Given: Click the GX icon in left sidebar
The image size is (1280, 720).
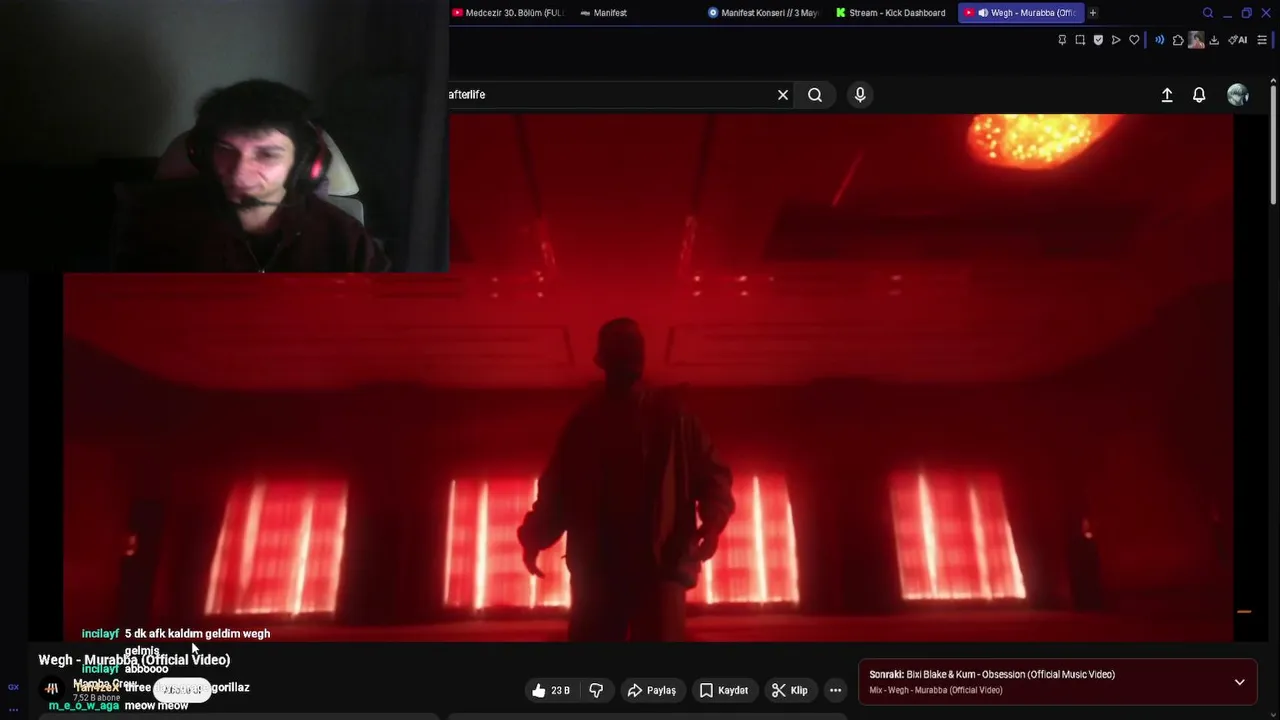Looking at the screenshot, I should click(x=13, y=687).
